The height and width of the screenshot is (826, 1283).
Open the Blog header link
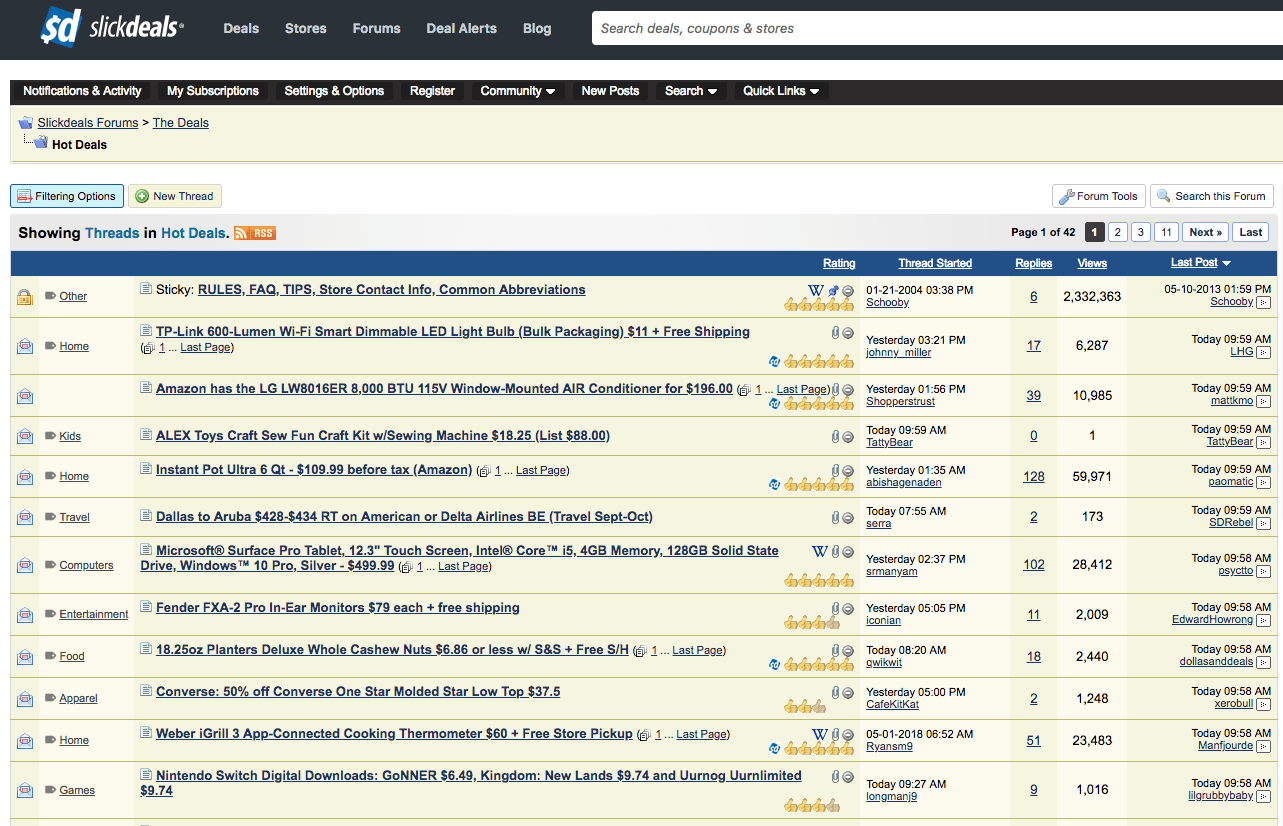(x=537, y=28)
